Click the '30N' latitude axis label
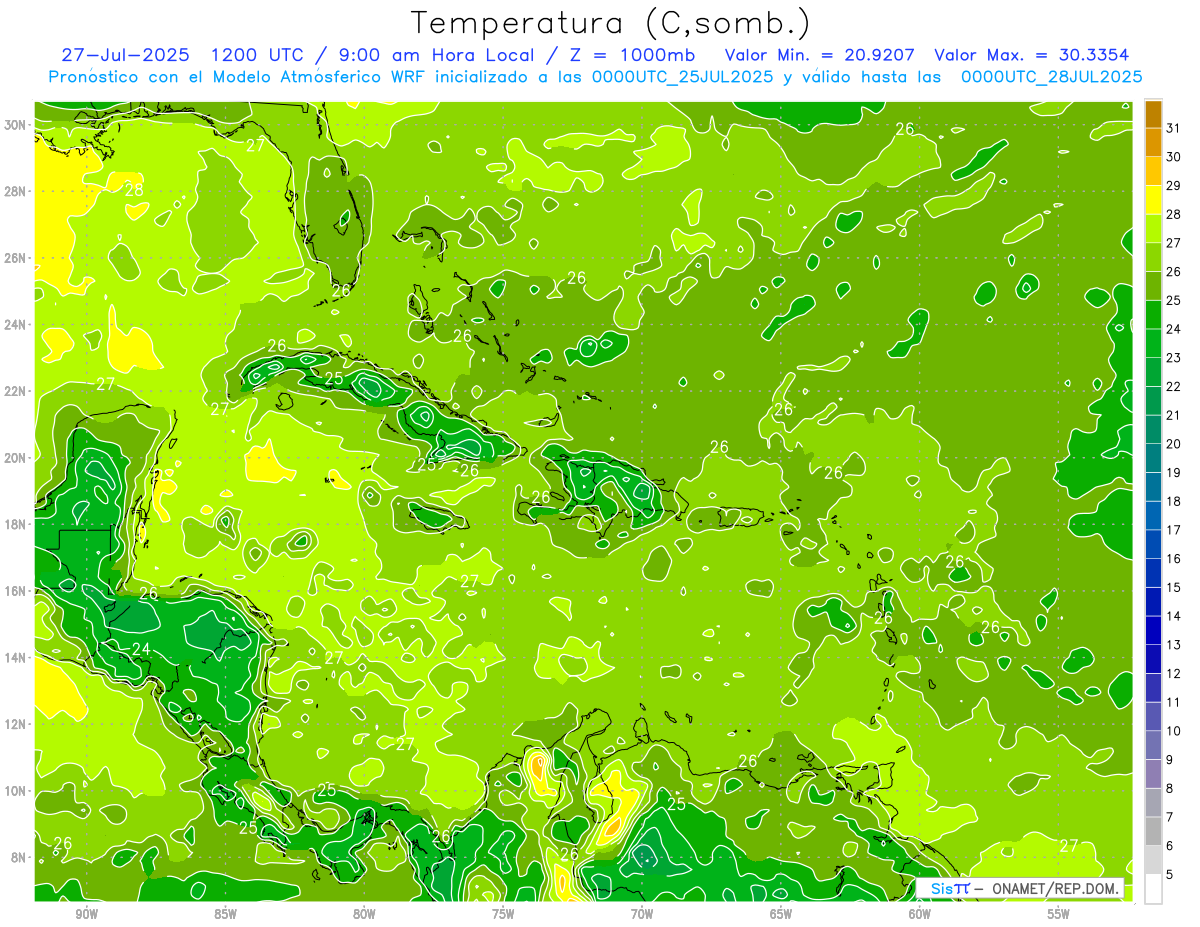1200x927 pixels. [x=17, y=125]
